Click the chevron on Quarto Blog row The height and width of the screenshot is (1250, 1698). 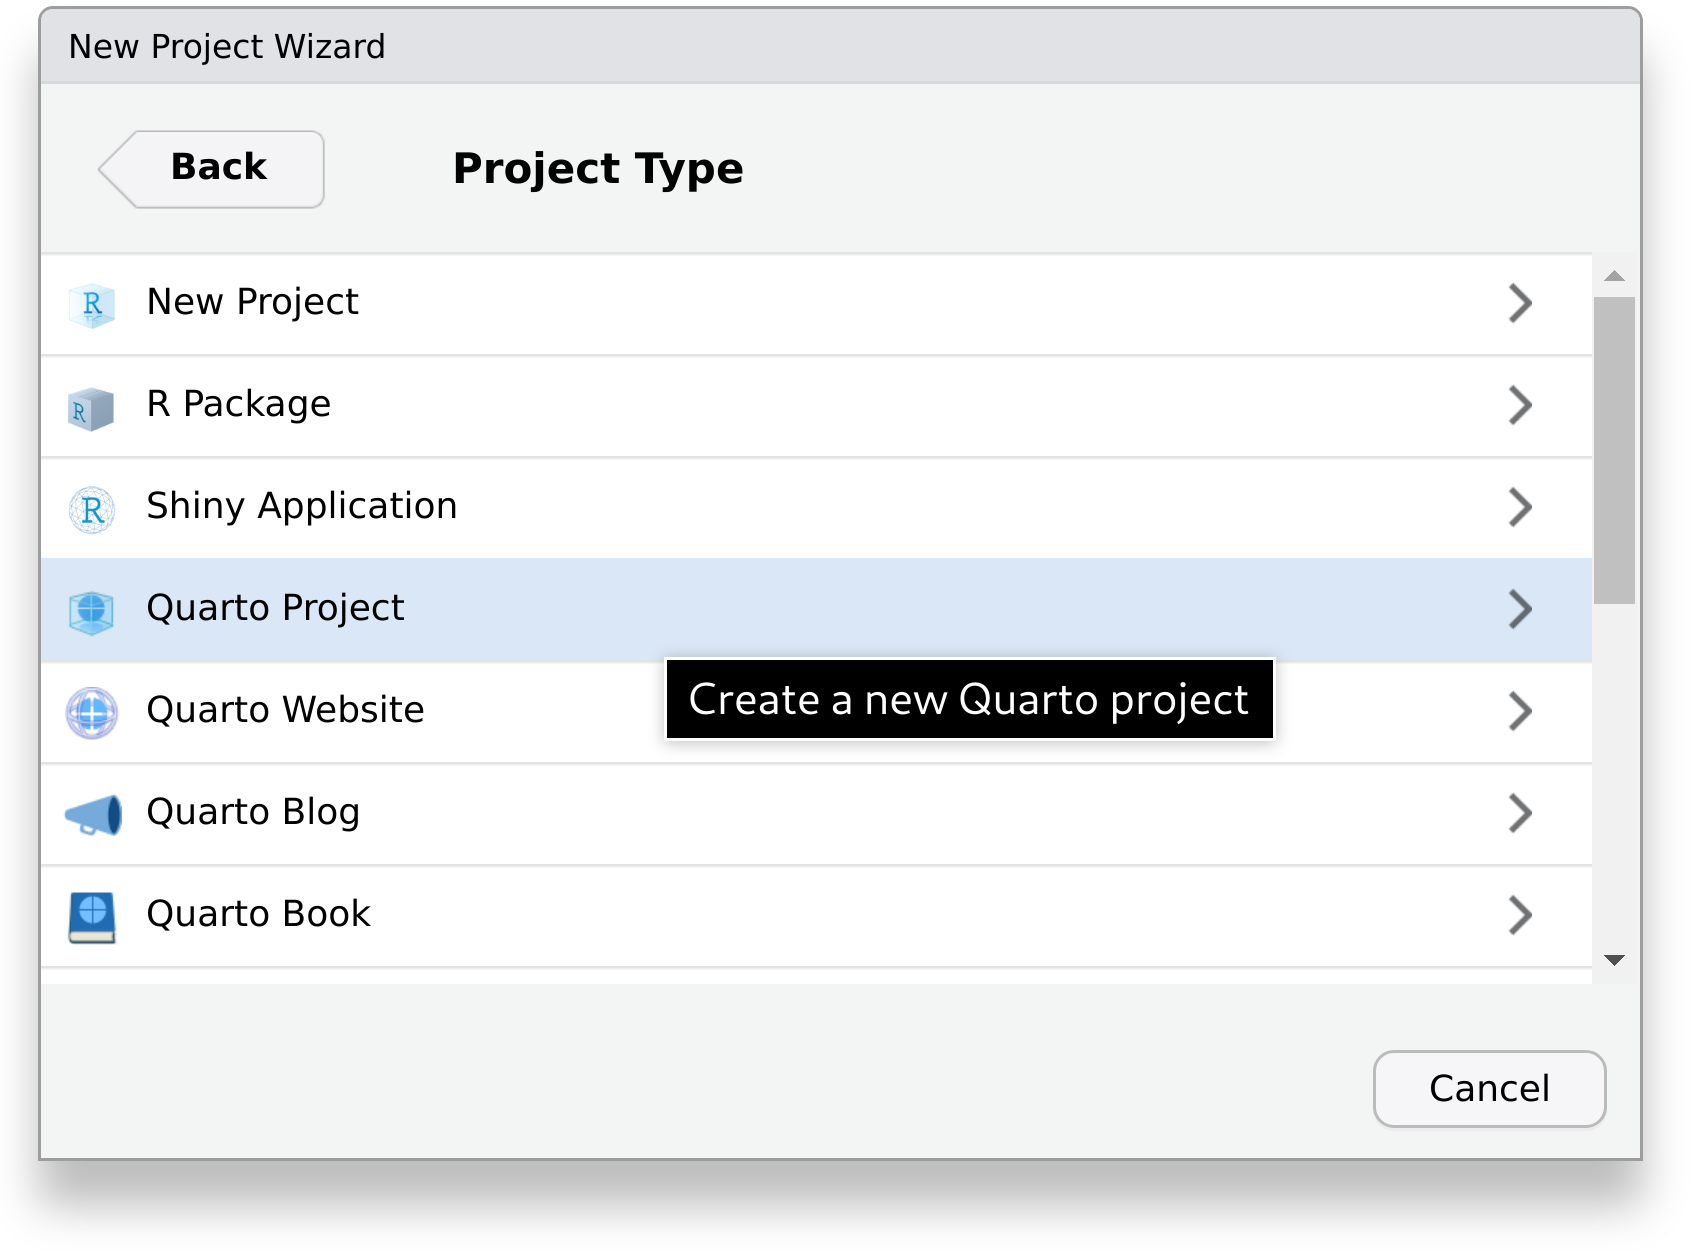tap(1519, 814)
